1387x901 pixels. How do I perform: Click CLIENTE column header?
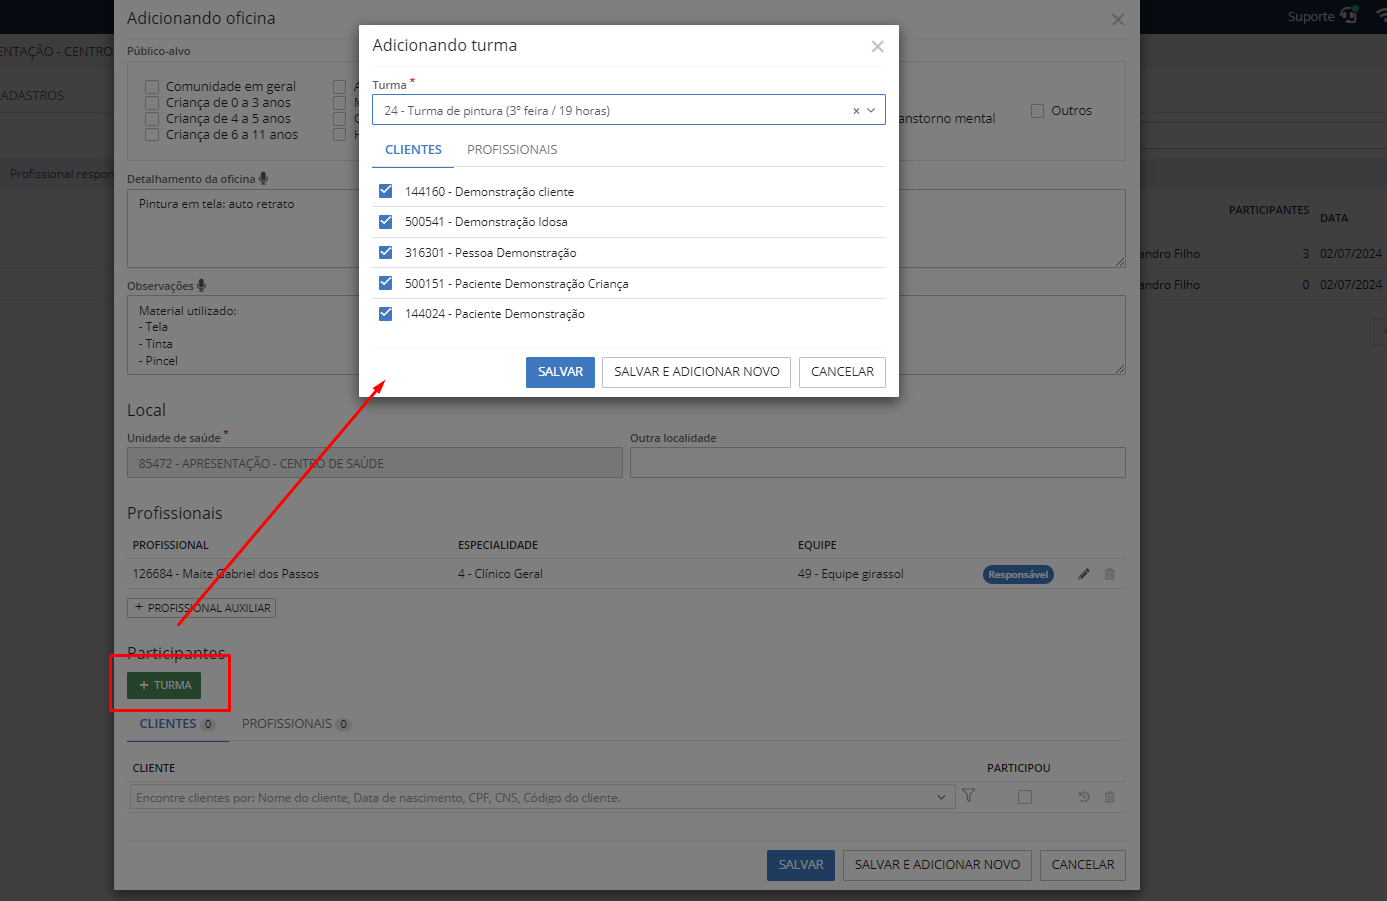pyautogui.click(x=154, y=768)
